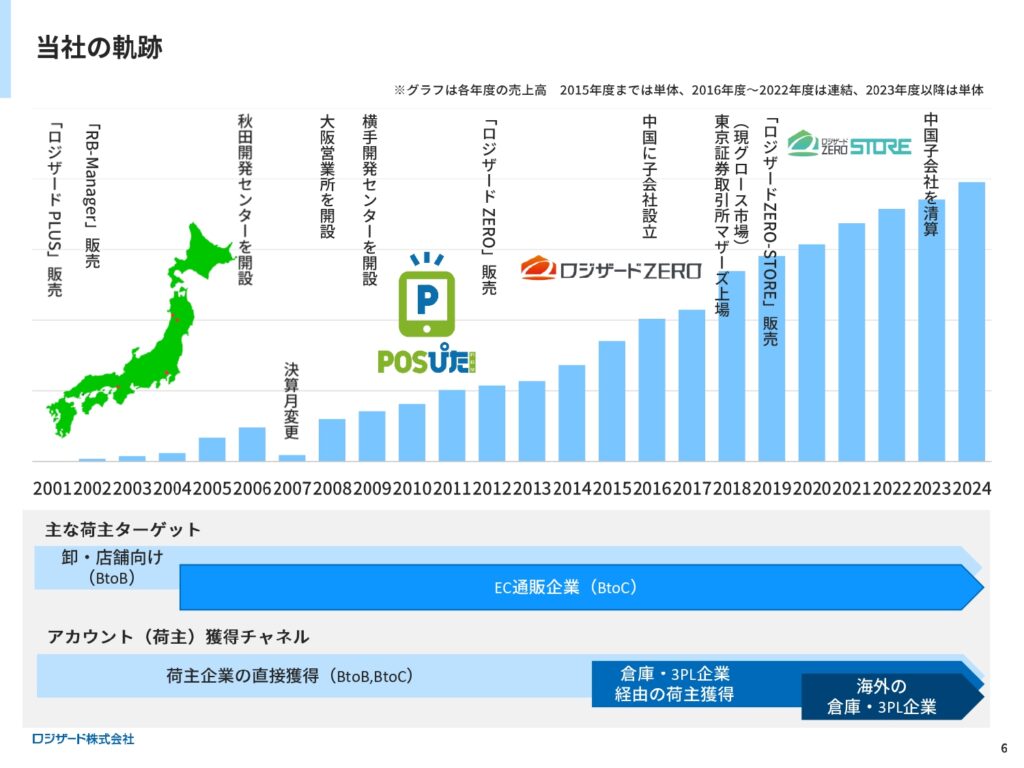Click the 秋田開発センターを開設 label
Image resolution: width=1024 pixels, height=768 pixels.
coord(245,200)
